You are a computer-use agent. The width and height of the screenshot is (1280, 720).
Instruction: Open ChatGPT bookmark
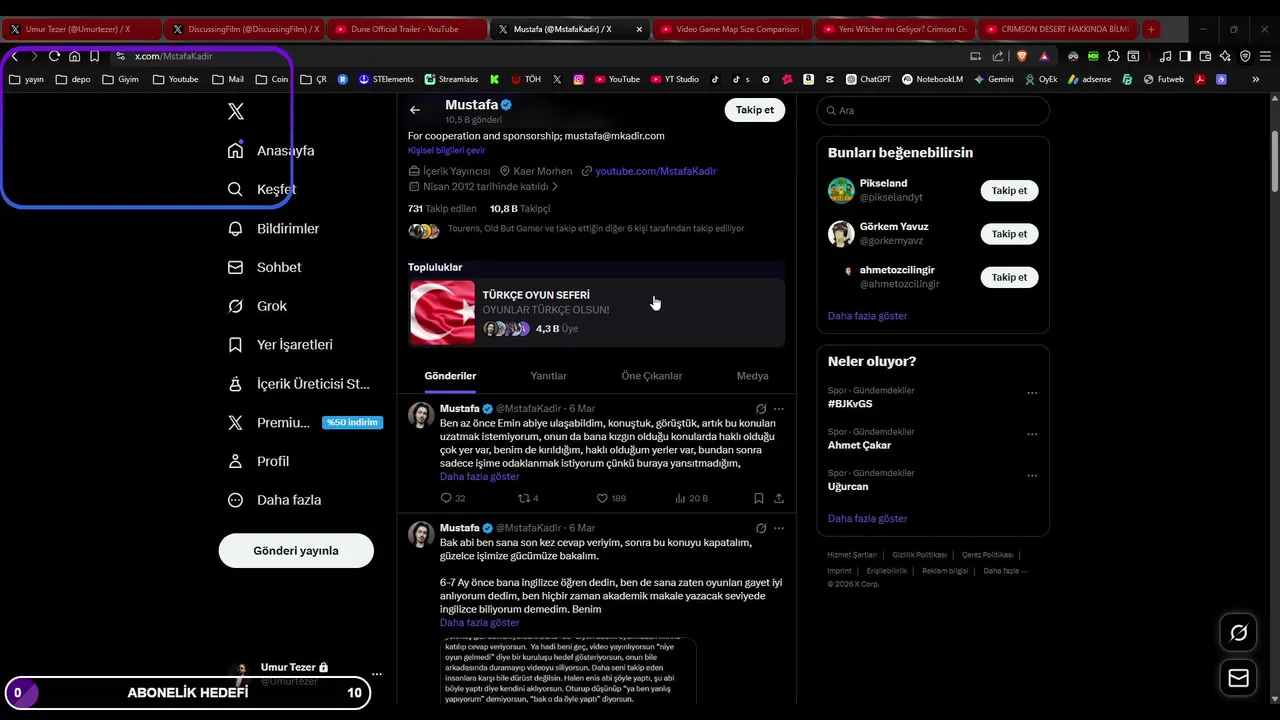[868, 79]
